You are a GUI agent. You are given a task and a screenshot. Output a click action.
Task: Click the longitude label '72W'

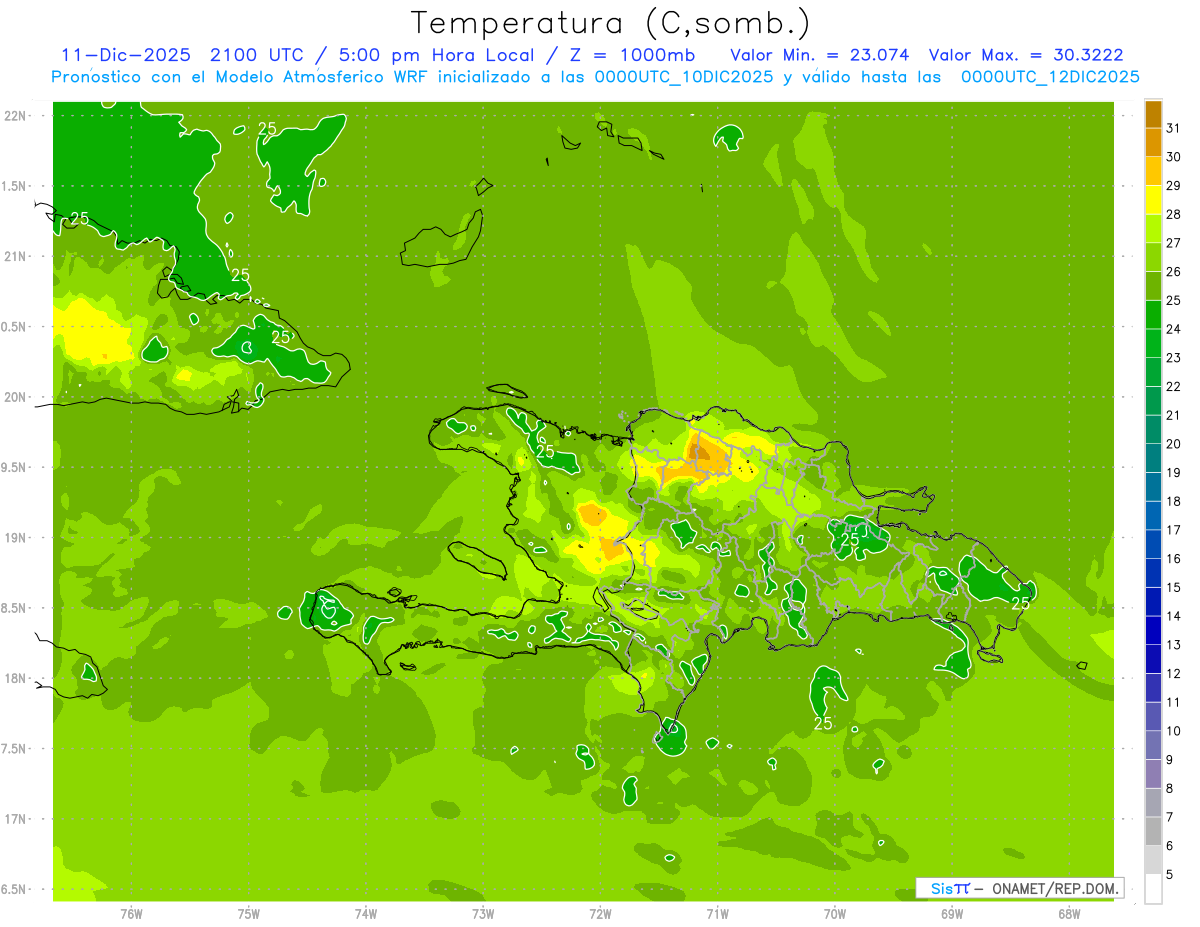tap(600, 913)
